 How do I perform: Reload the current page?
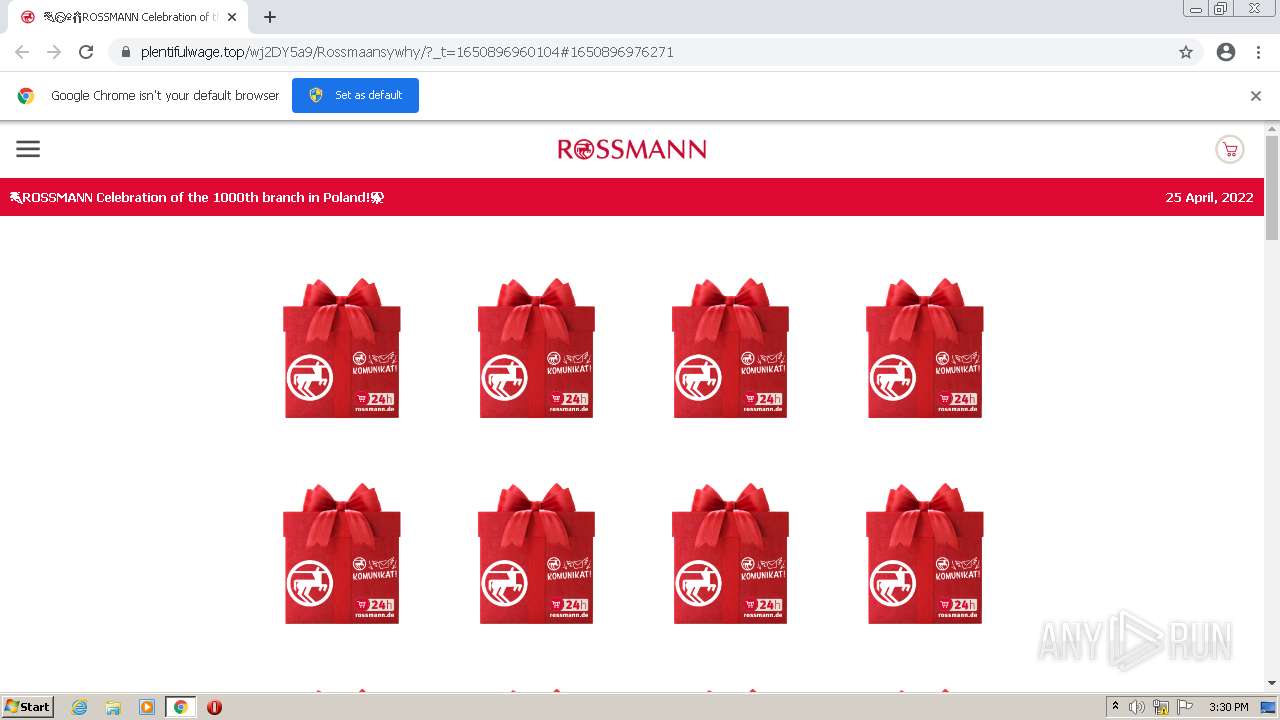[x=86, y=52]
